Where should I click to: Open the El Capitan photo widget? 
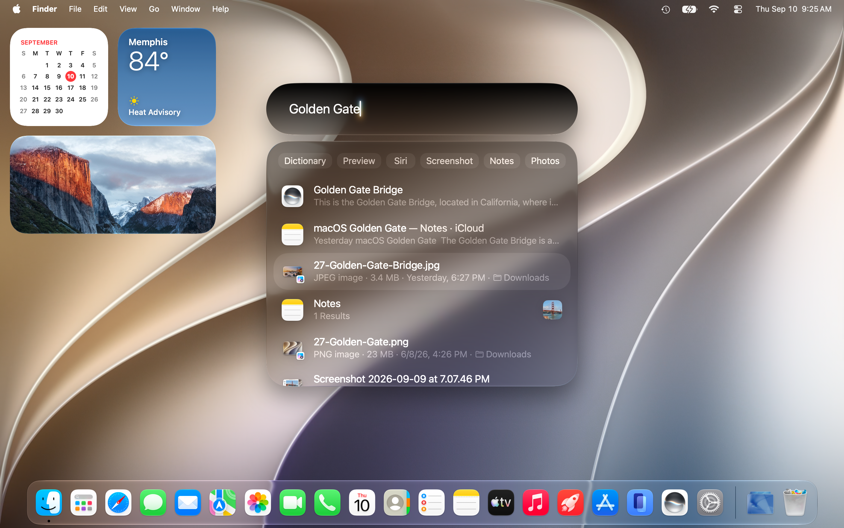tap(113, 185)
